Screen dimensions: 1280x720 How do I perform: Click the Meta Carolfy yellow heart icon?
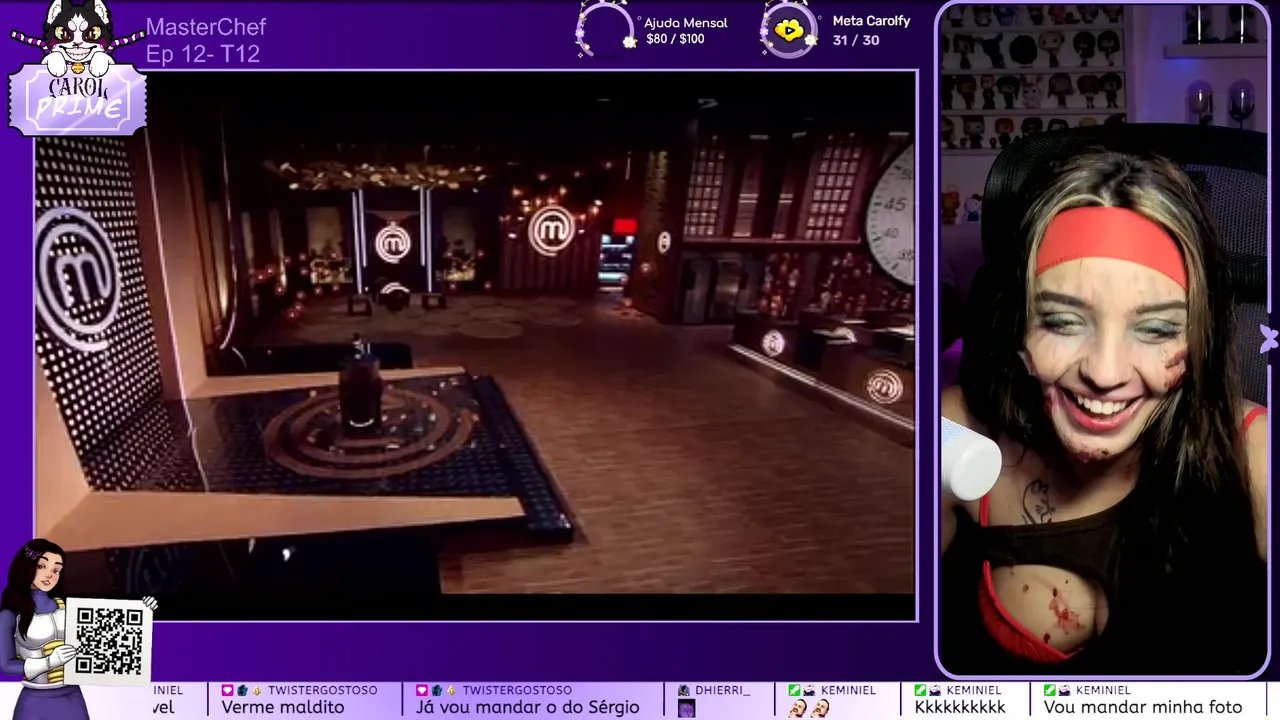tap(789, 30)
